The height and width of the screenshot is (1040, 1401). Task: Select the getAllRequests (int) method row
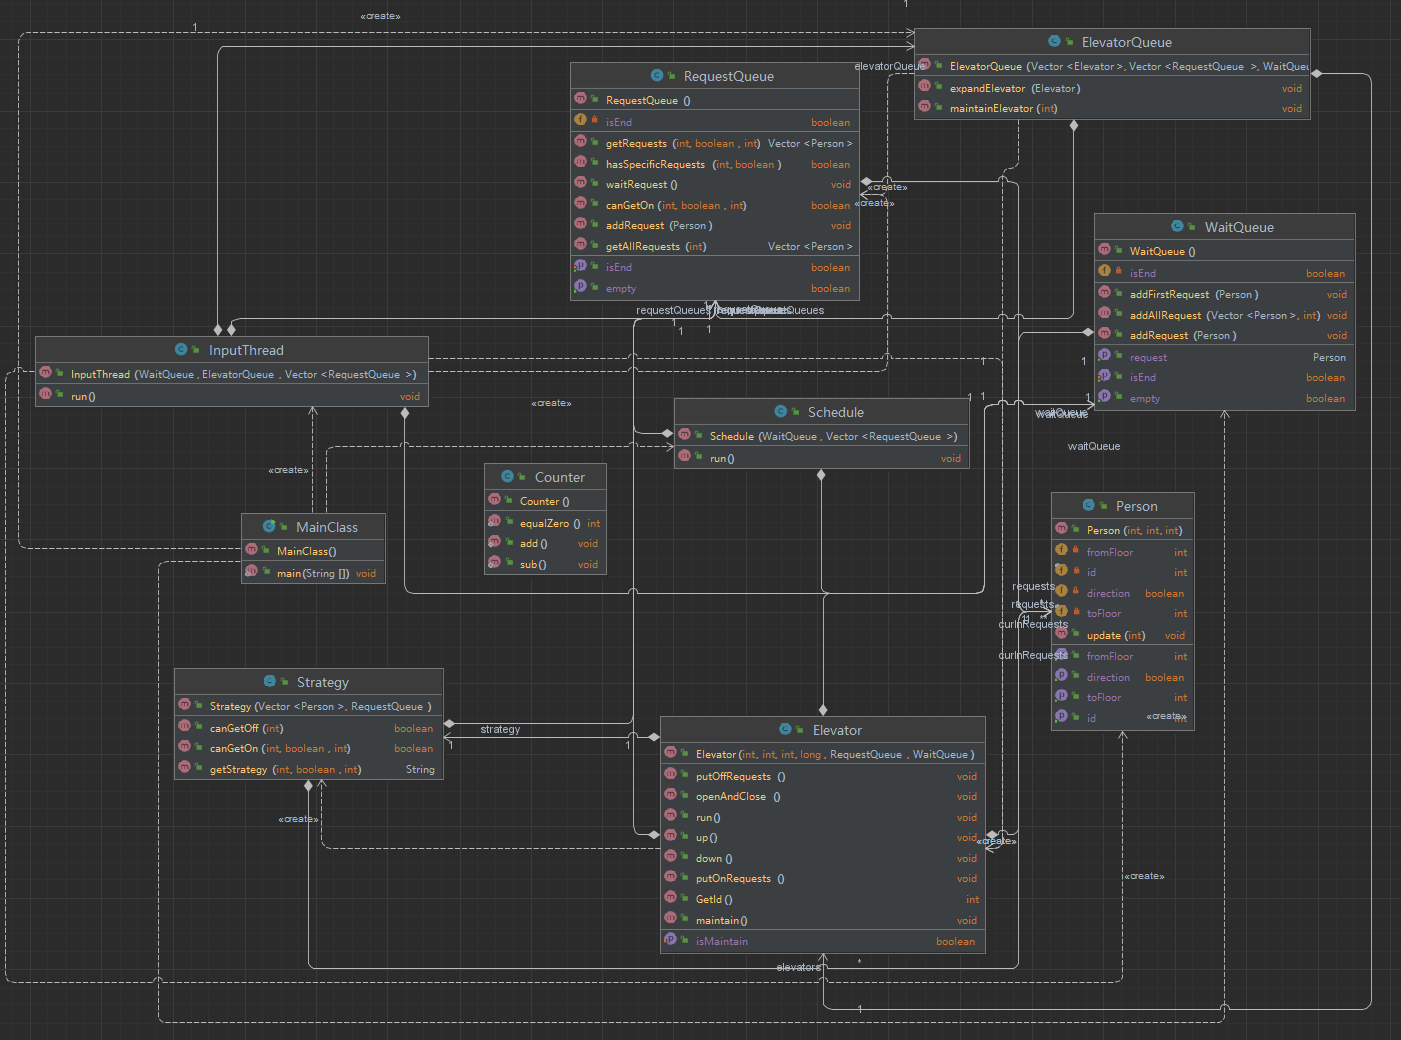(x=715, y=246)
